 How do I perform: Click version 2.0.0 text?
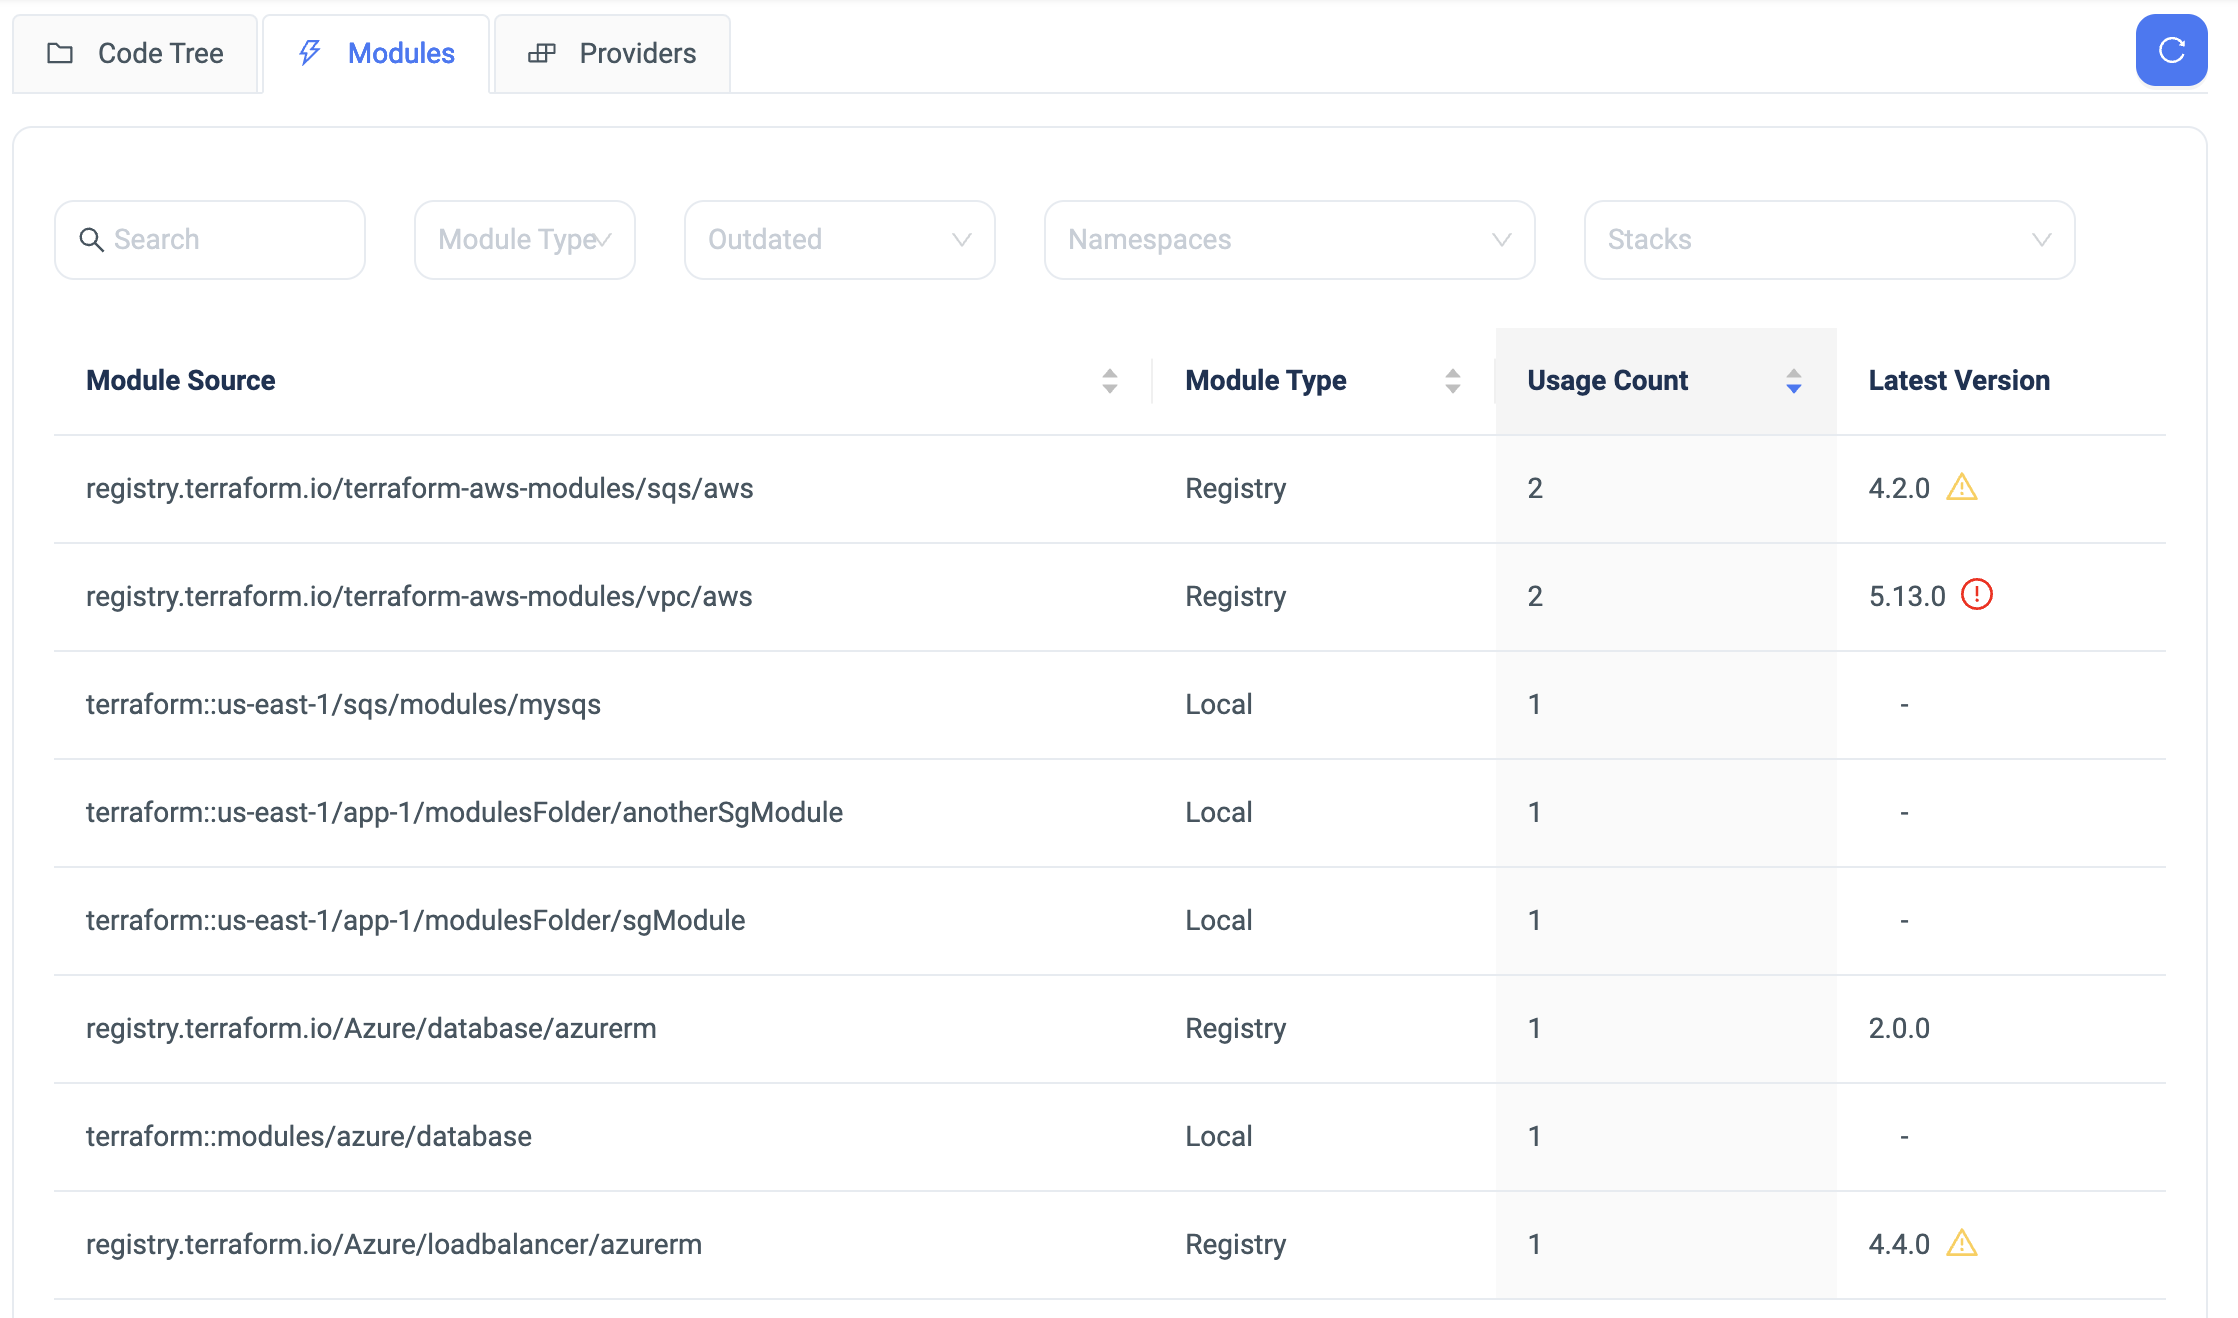tap(1899, 1029)
